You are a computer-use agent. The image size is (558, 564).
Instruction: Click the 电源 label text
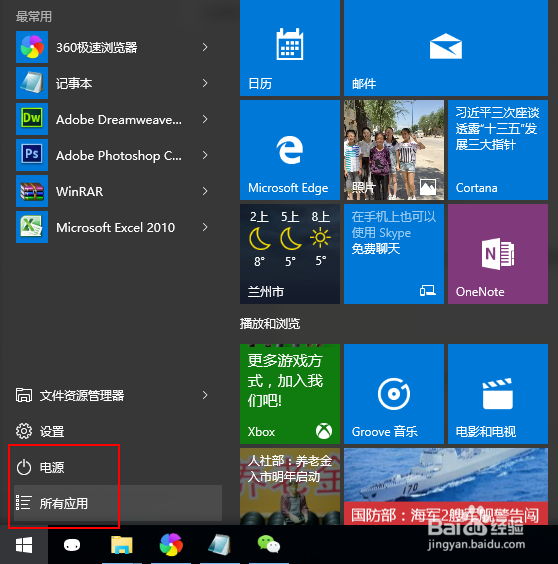coord(52,467)
